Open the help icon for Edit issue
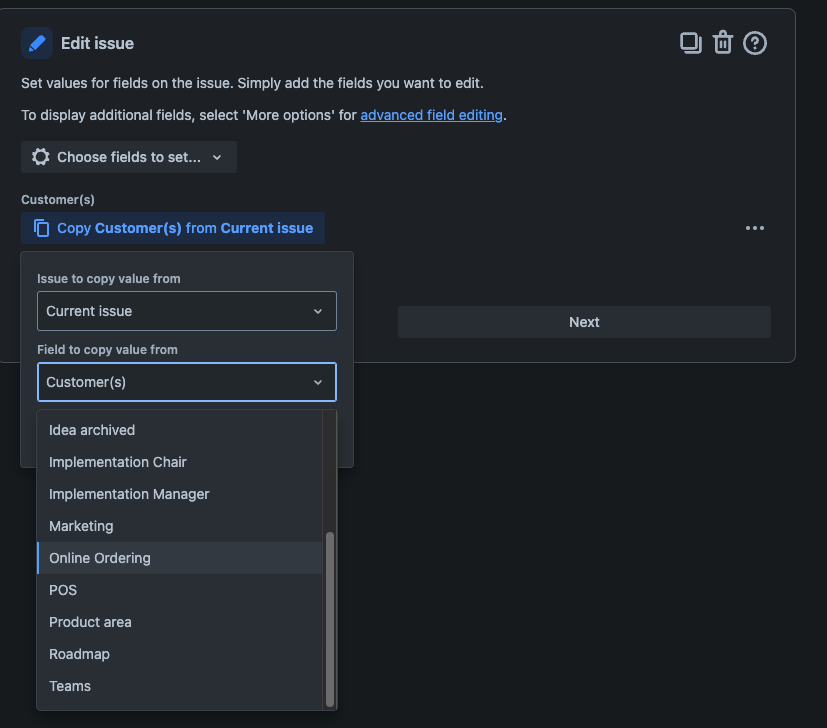Screen dimensions: 827x728 pyautogui.click(x=755, y=43)
